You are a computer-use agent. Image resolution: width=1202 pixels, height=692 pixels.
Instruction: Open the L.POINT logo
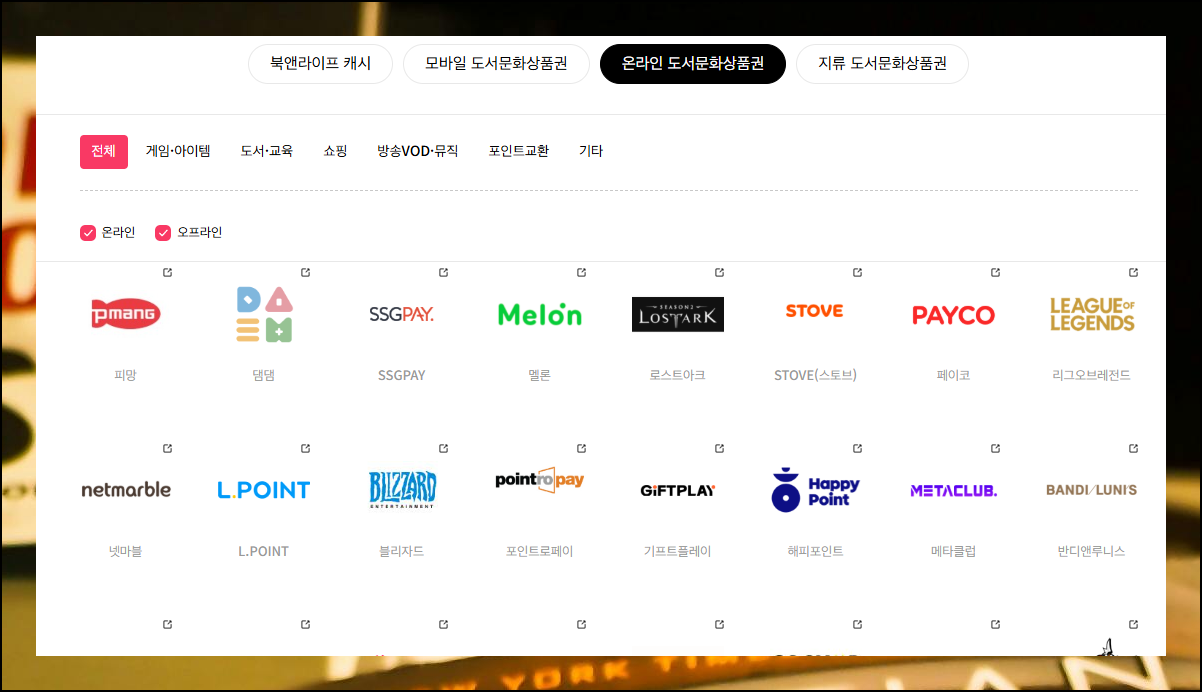[264, 490]
